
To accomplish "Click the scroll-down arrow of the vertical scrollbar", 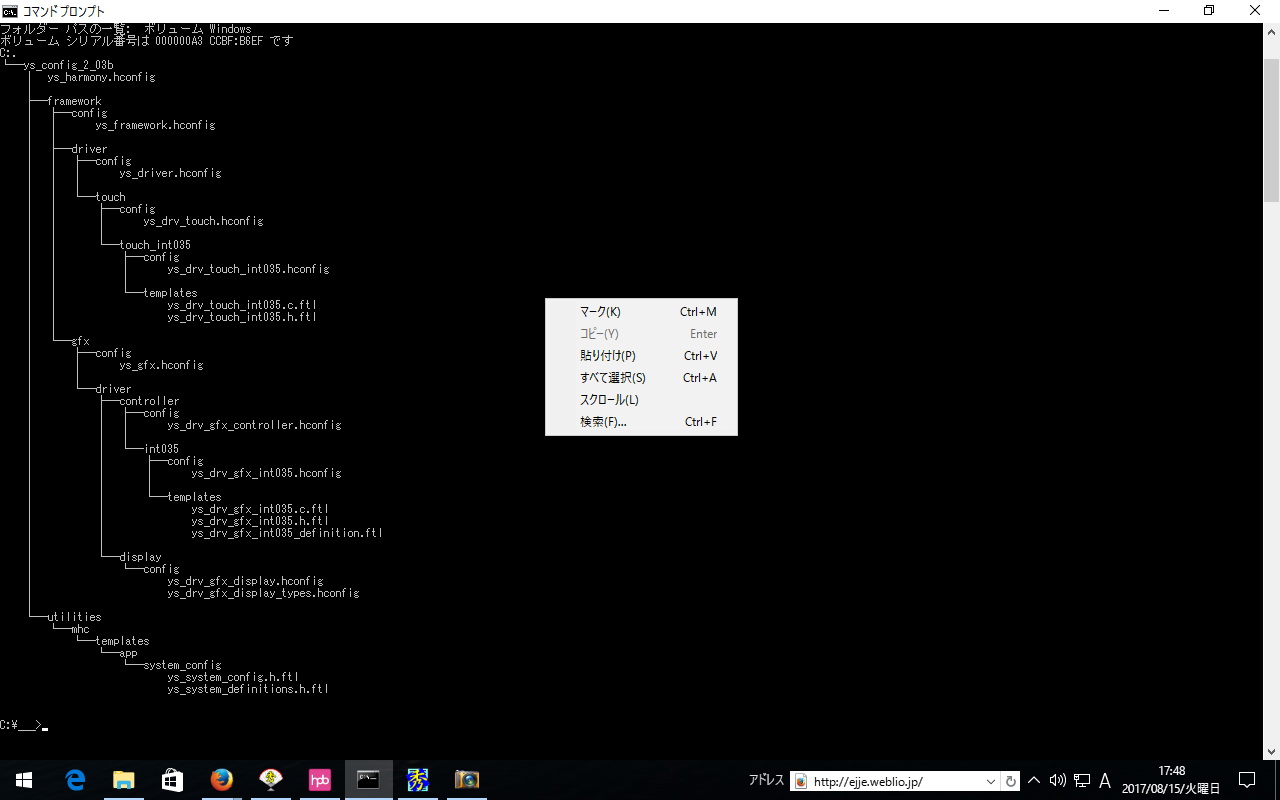I will pyautogui.click(x=1271, y=752).
